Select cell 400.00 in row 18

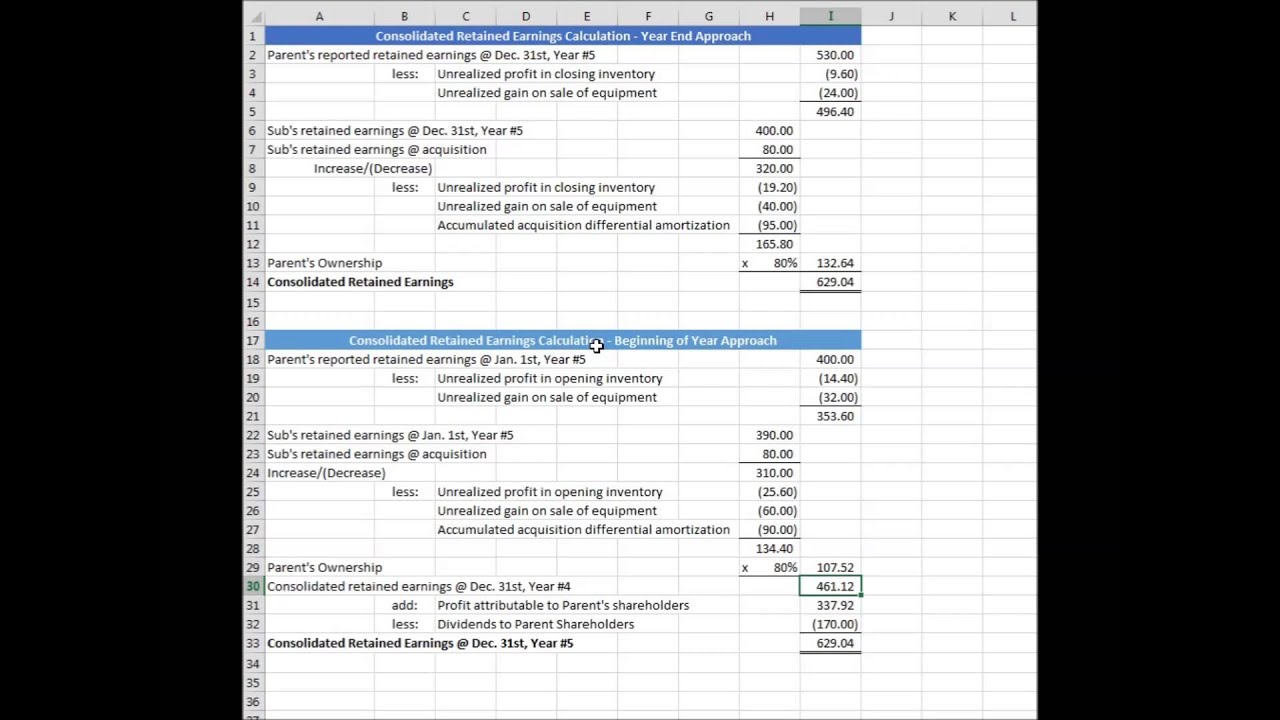point(830,359)
